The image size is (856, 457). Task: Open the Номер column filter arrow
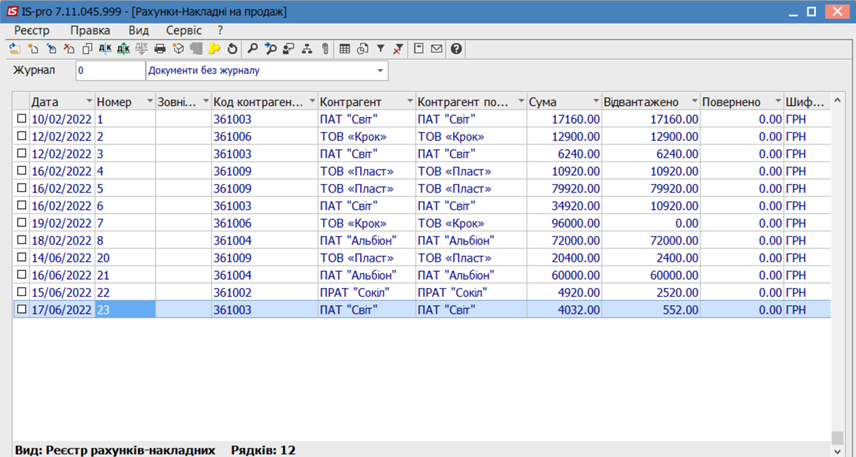click(150, 102)
